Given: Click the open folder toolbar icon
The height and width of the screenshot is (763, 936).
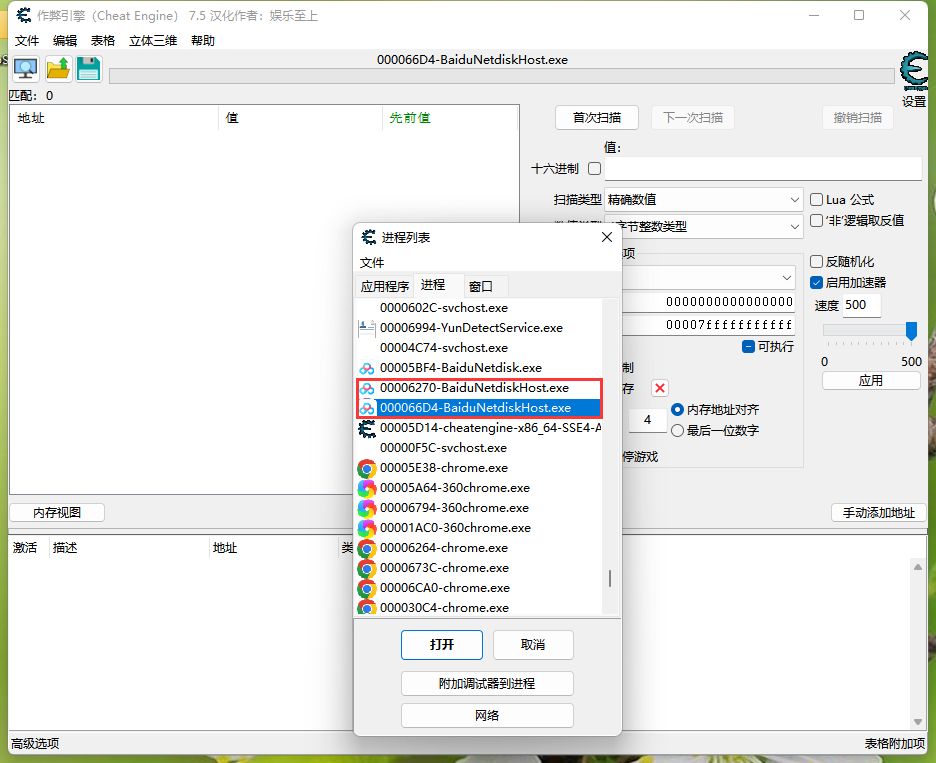Looking at the screenshot, I should 58,69.
